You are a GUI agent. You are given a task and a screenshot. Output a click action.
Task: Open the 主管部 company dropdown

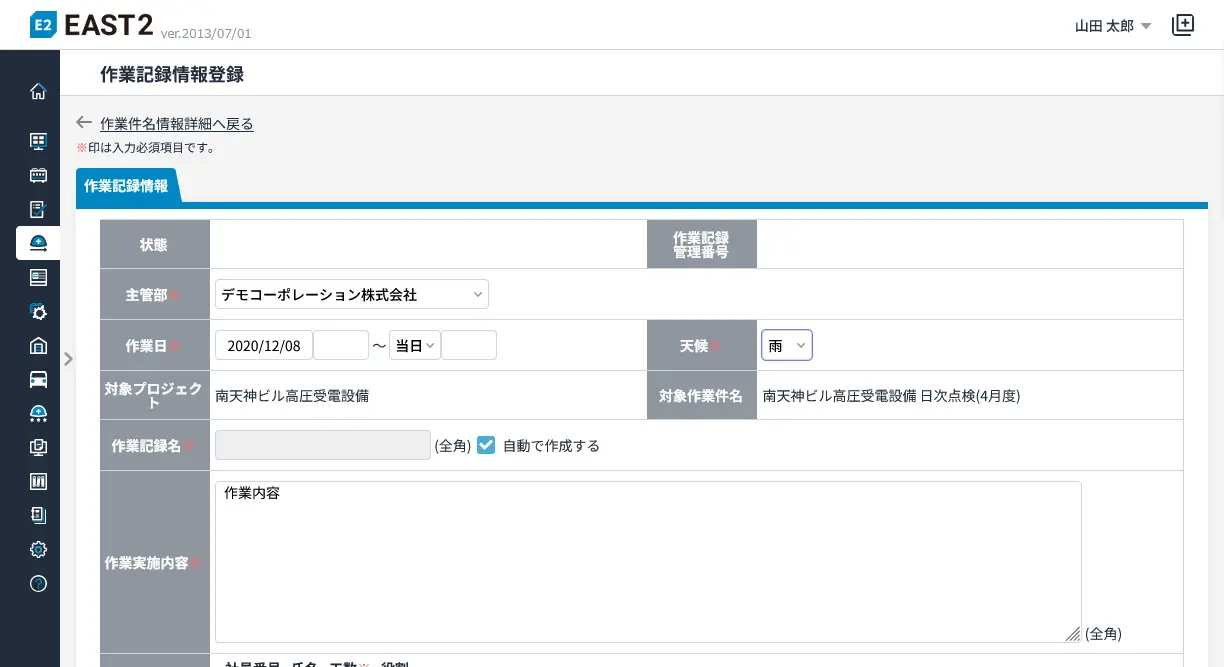point(351,295)
